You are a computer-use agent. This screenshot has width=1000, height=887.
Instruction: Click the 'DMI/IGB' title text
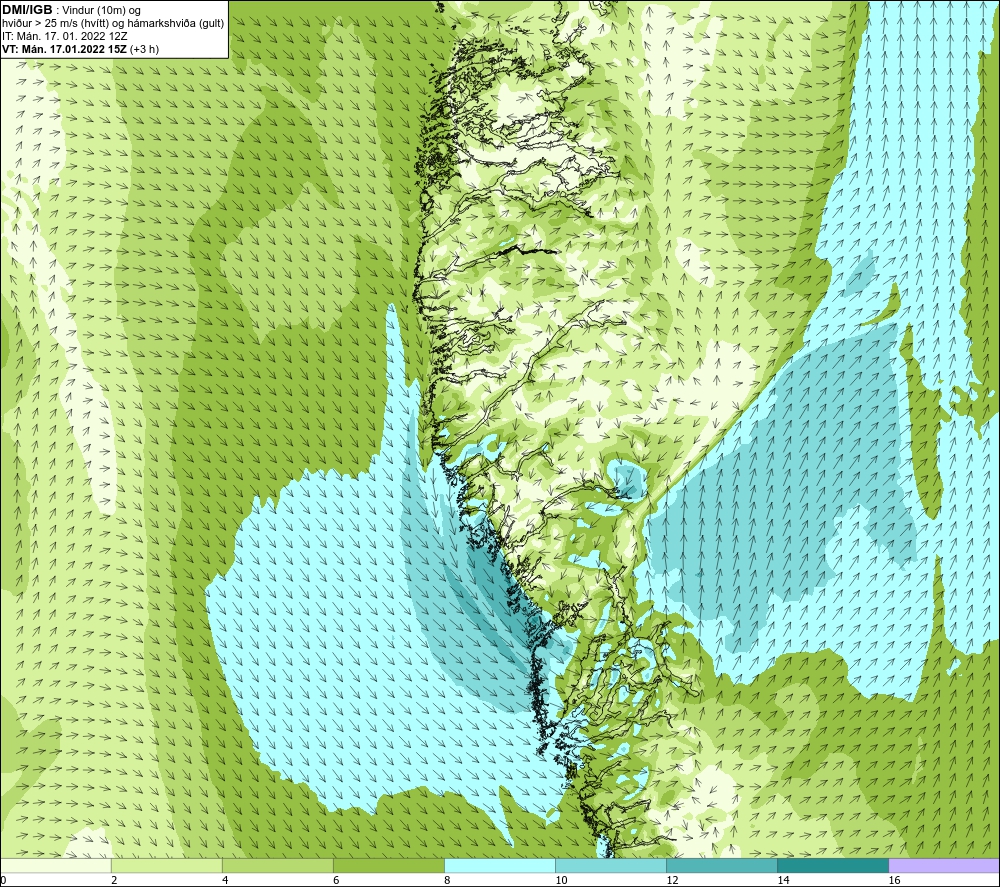pyautogui.click(x=27, y=10)
